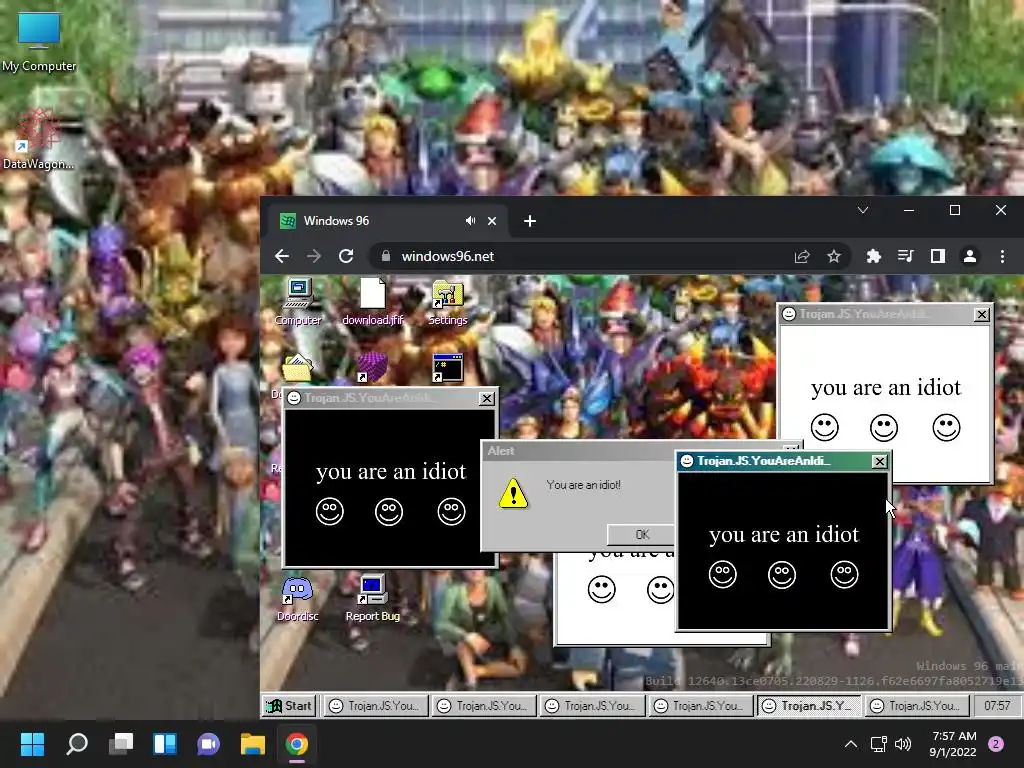Go forward in Chrome
The image size is (1024, 768).
click(x=314, y=256)
